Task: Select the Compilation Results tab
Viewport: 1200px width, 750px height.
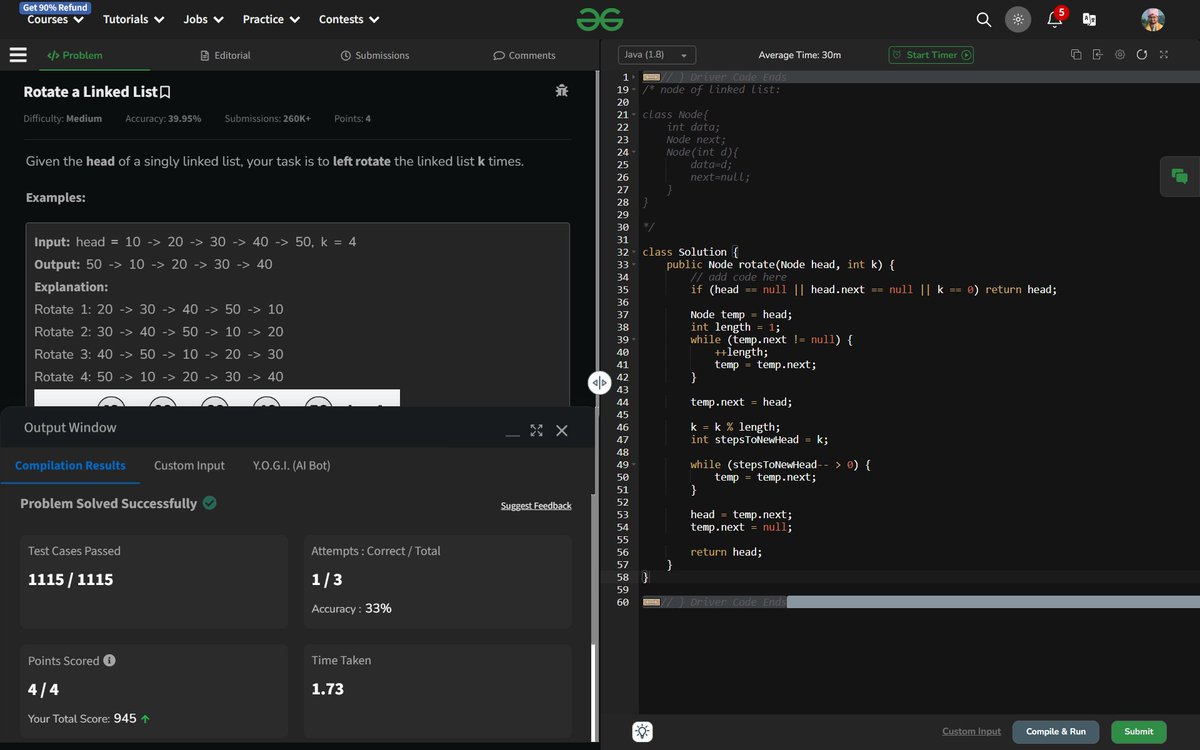Action: [x=70, y=465]
